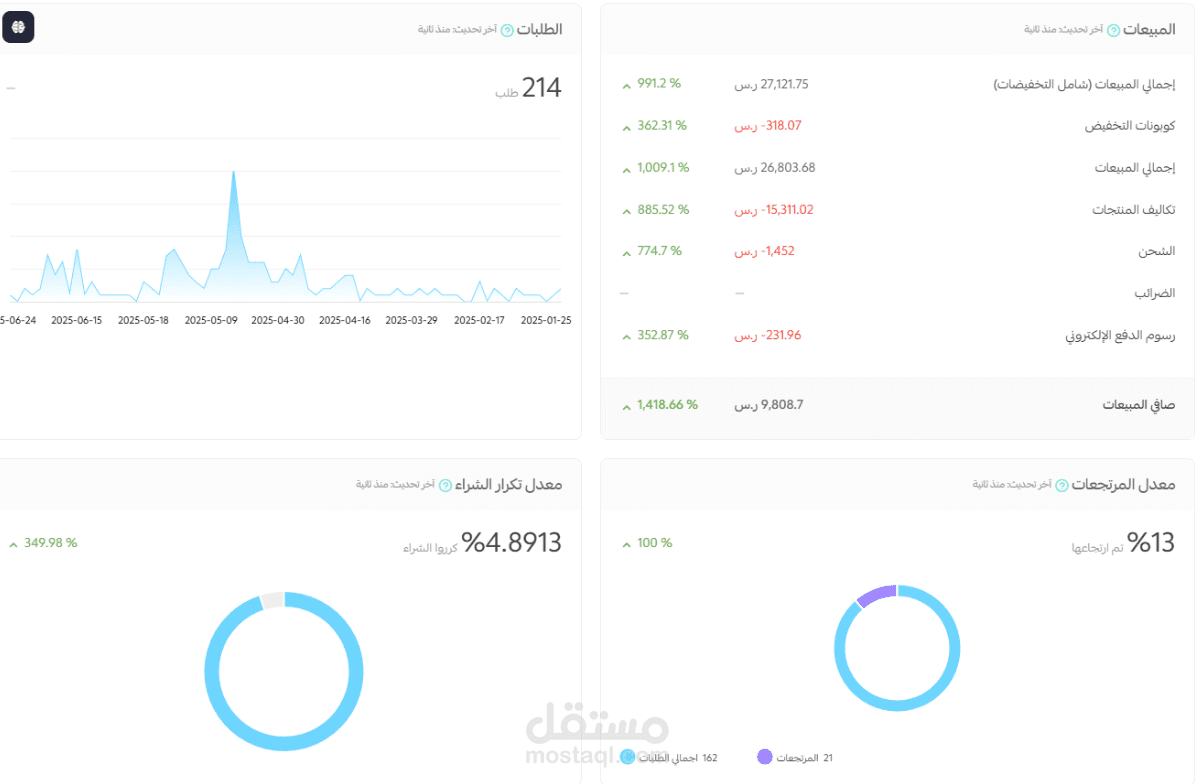1195x784 pixels.
Task: Click the value 27,121.75 ر.س
Action: tap(771, 85)
